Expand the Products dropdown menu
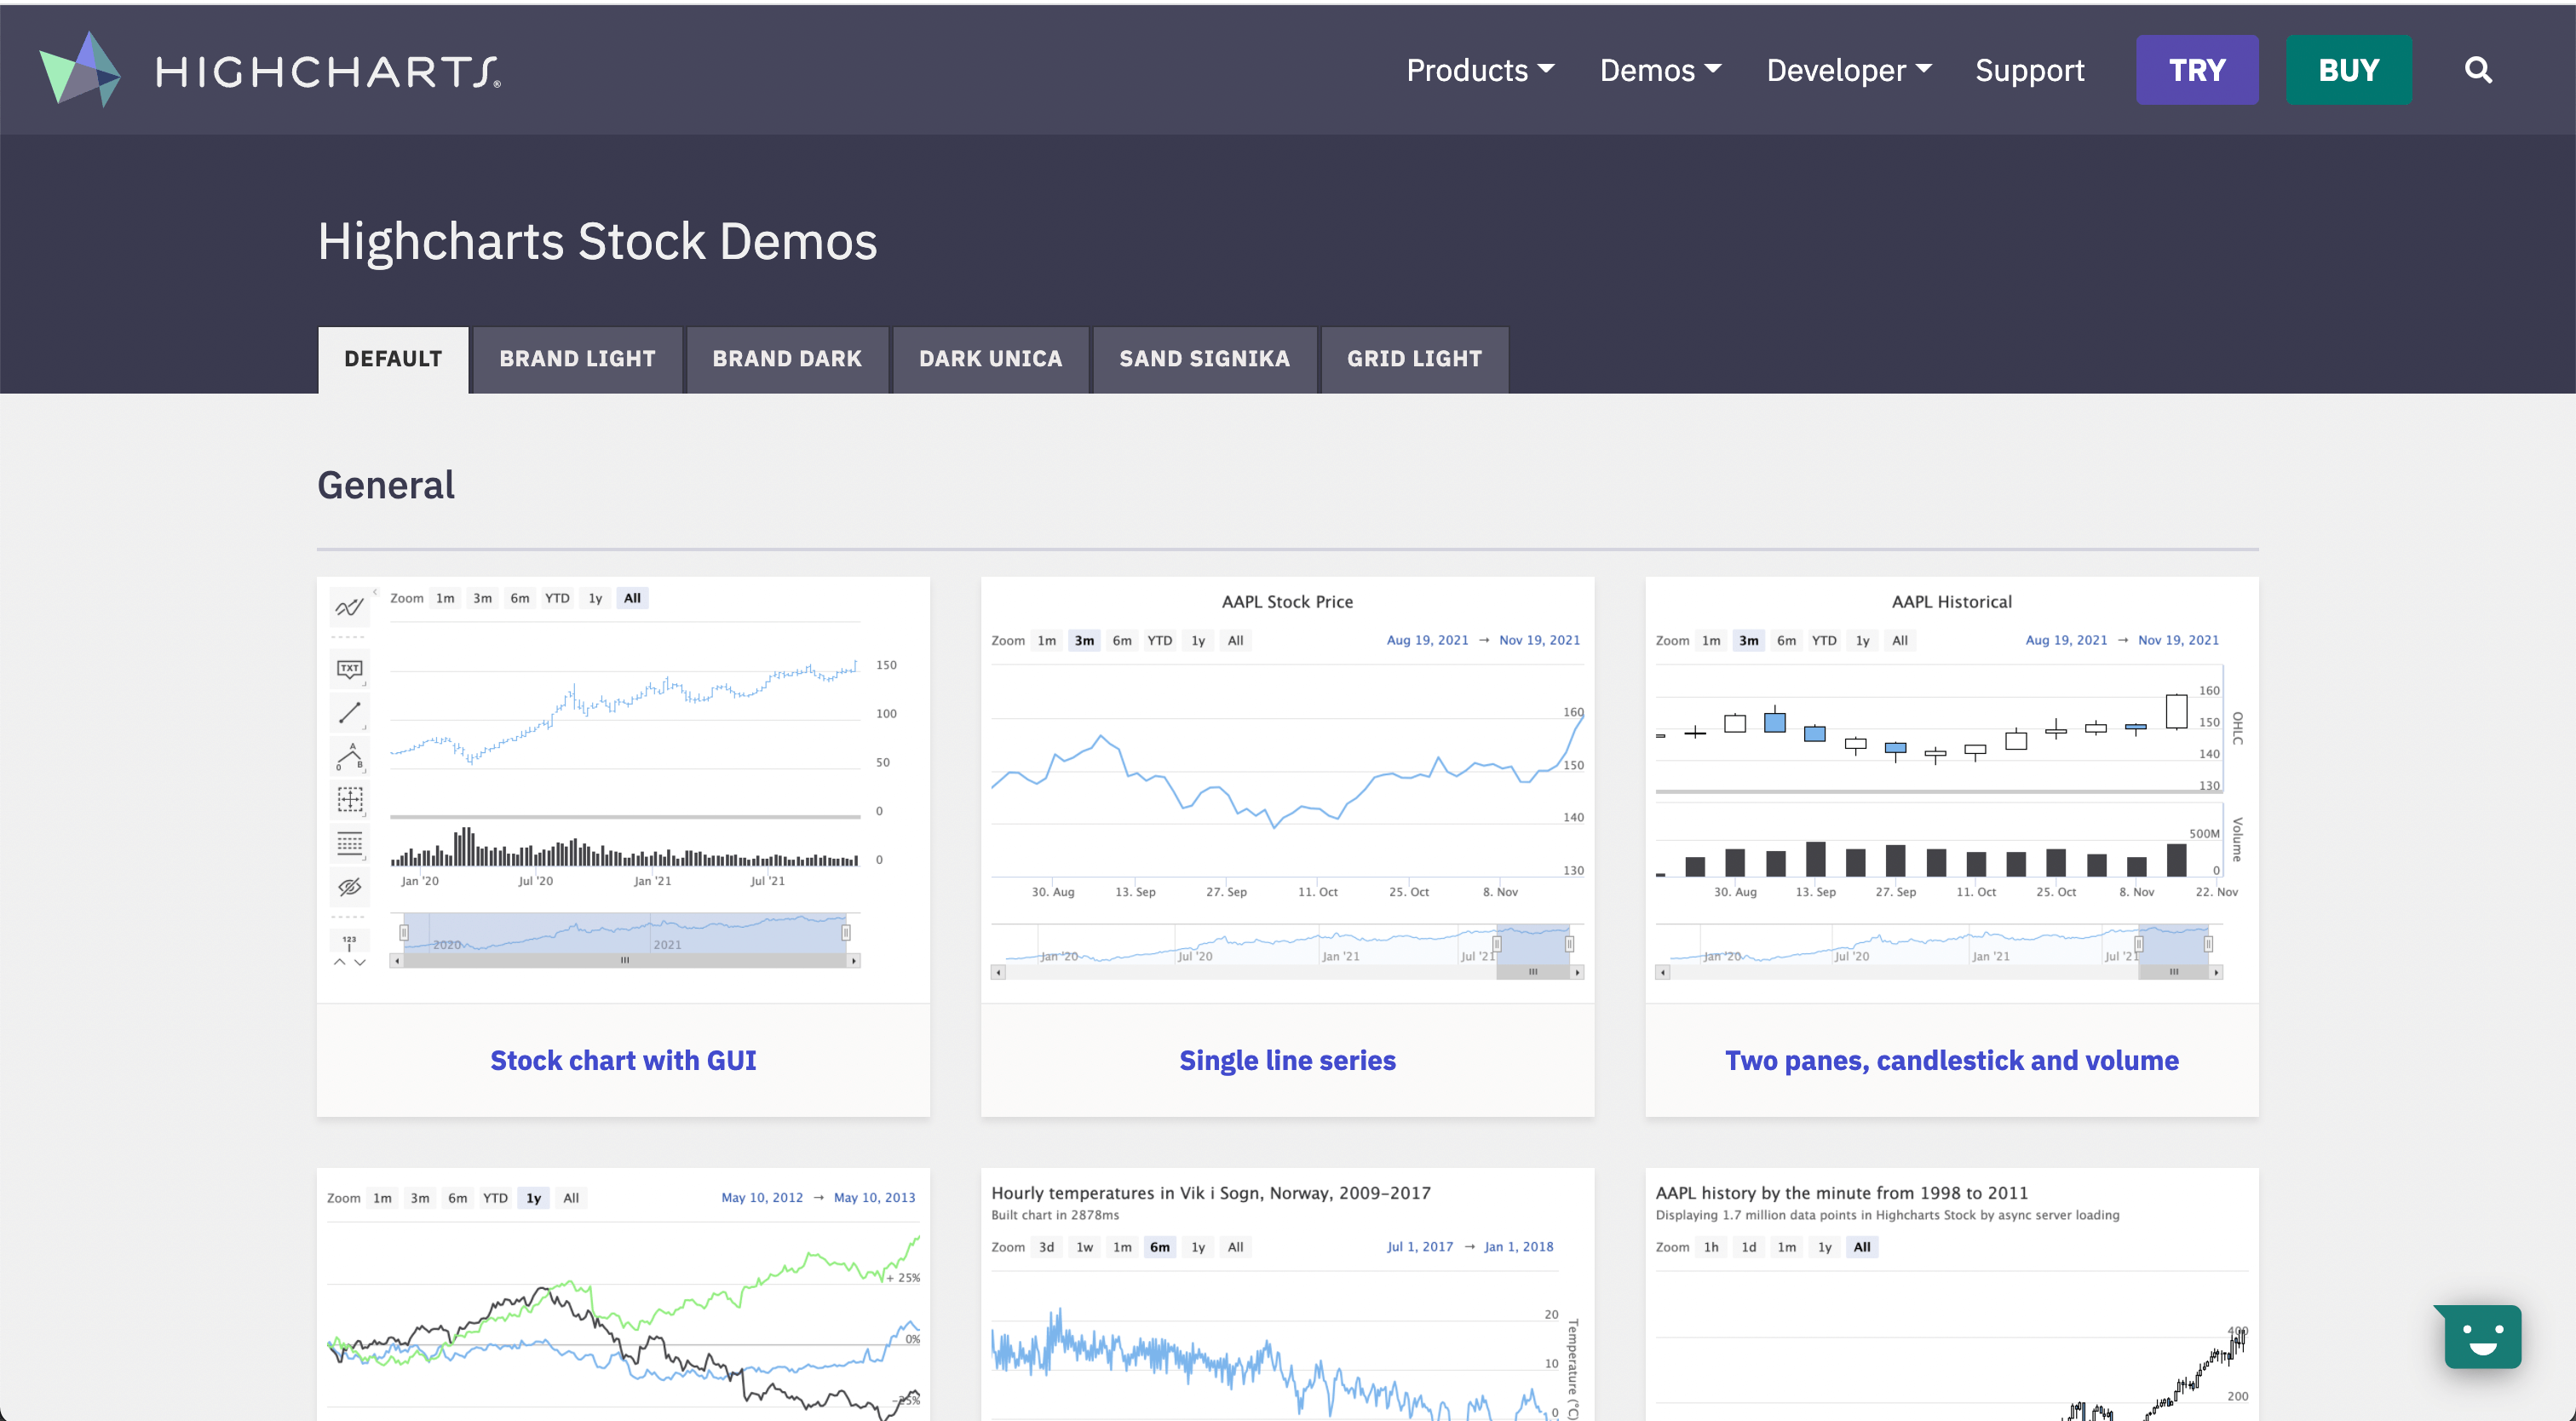 coord(1480,70)
